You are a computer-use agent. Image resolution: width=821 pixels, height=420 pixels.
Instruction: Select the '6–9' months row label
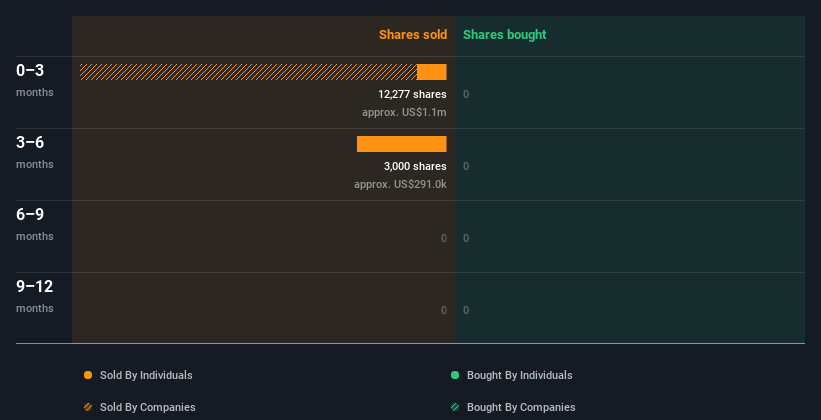(x=30, y=214)
